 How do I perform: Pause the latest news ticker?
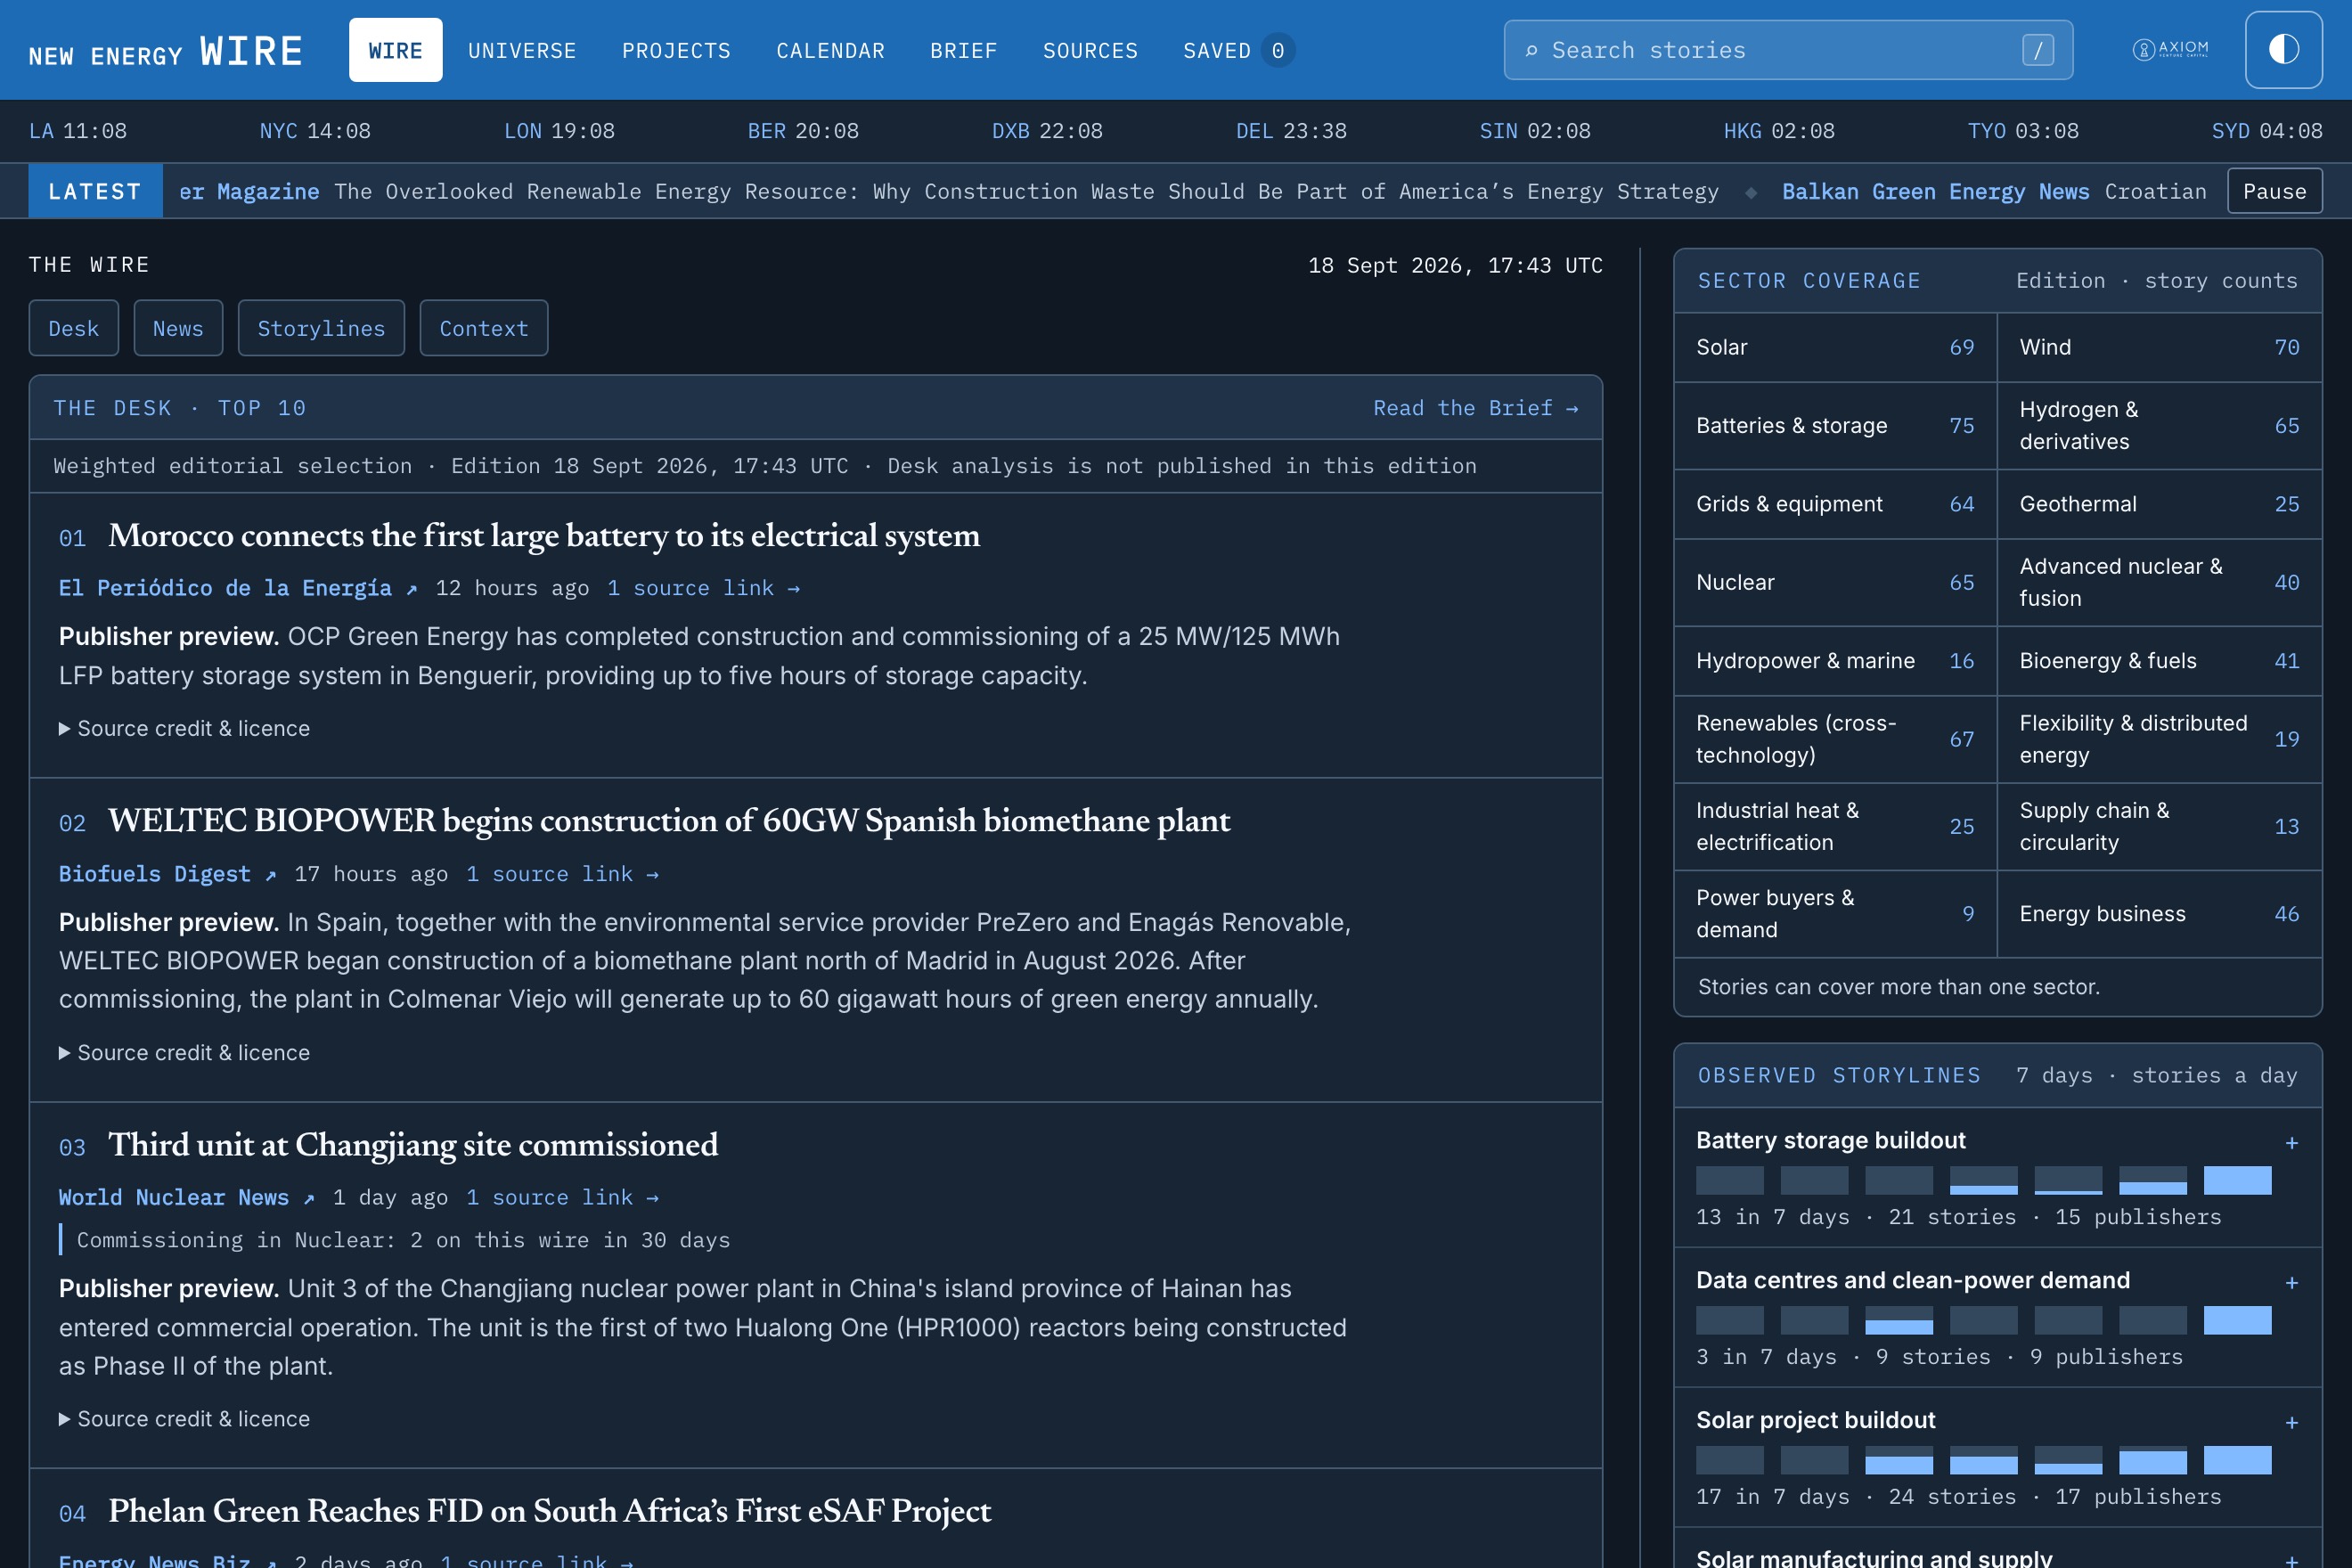tap(2274, 191)
